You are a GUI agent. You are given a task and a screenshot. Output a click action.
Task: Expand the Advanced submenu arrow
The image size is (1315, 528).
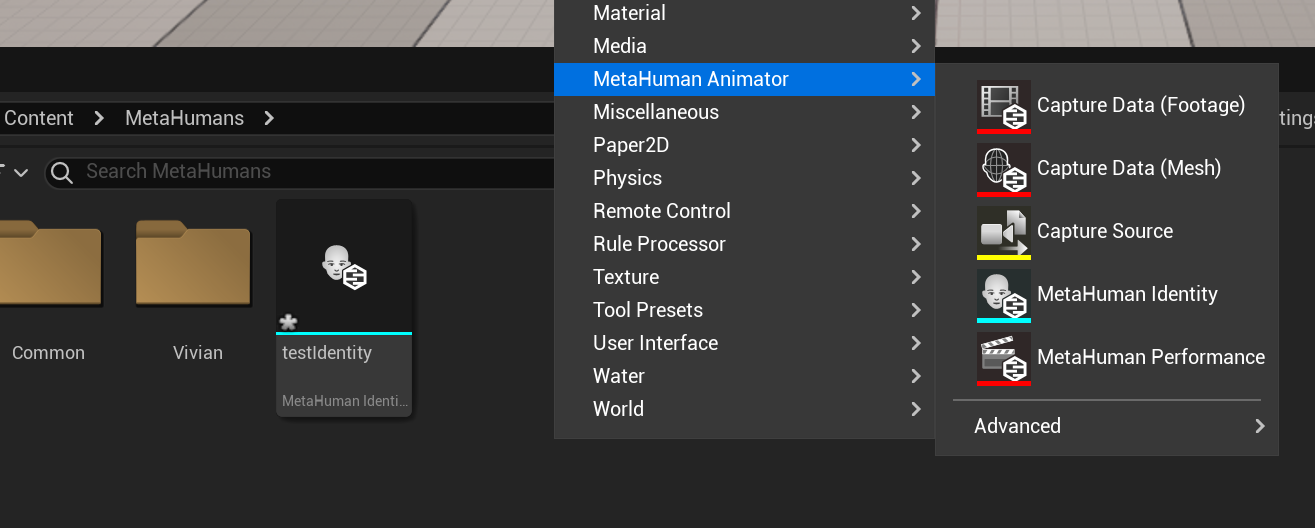coord(1260,427)
